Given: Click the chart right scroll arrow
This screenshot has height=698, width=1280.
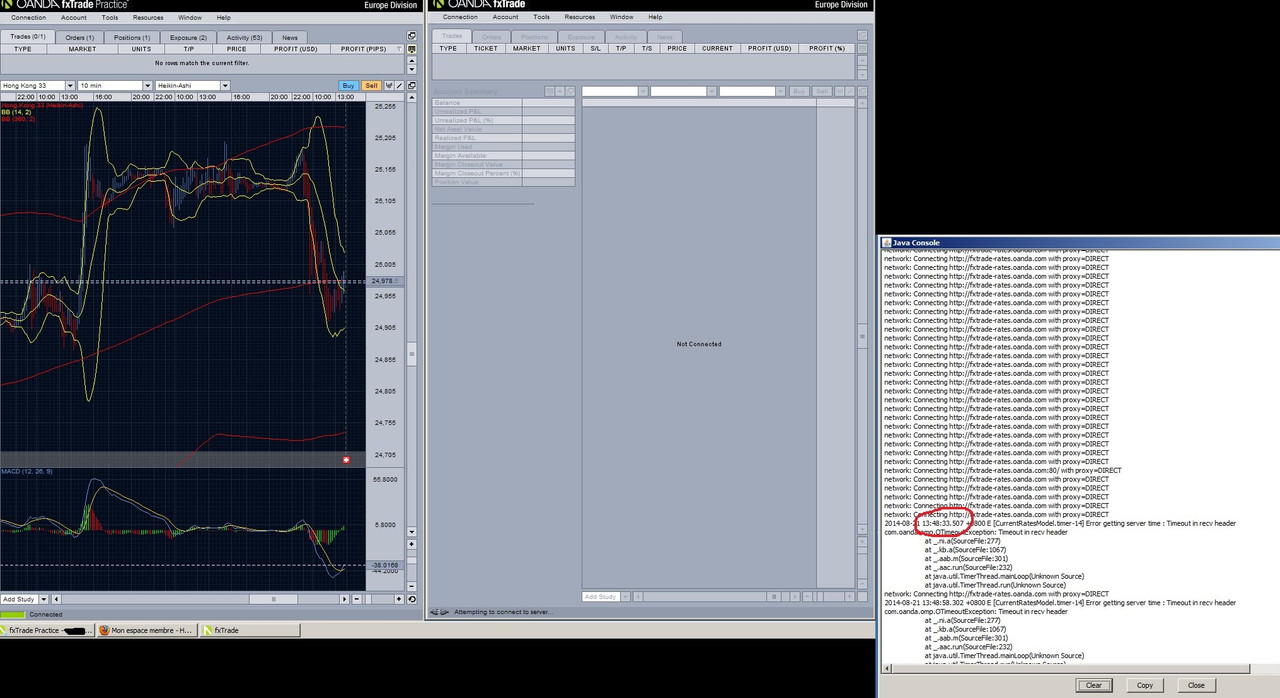Looking at the screenshot, I should [x=344, y=599].
